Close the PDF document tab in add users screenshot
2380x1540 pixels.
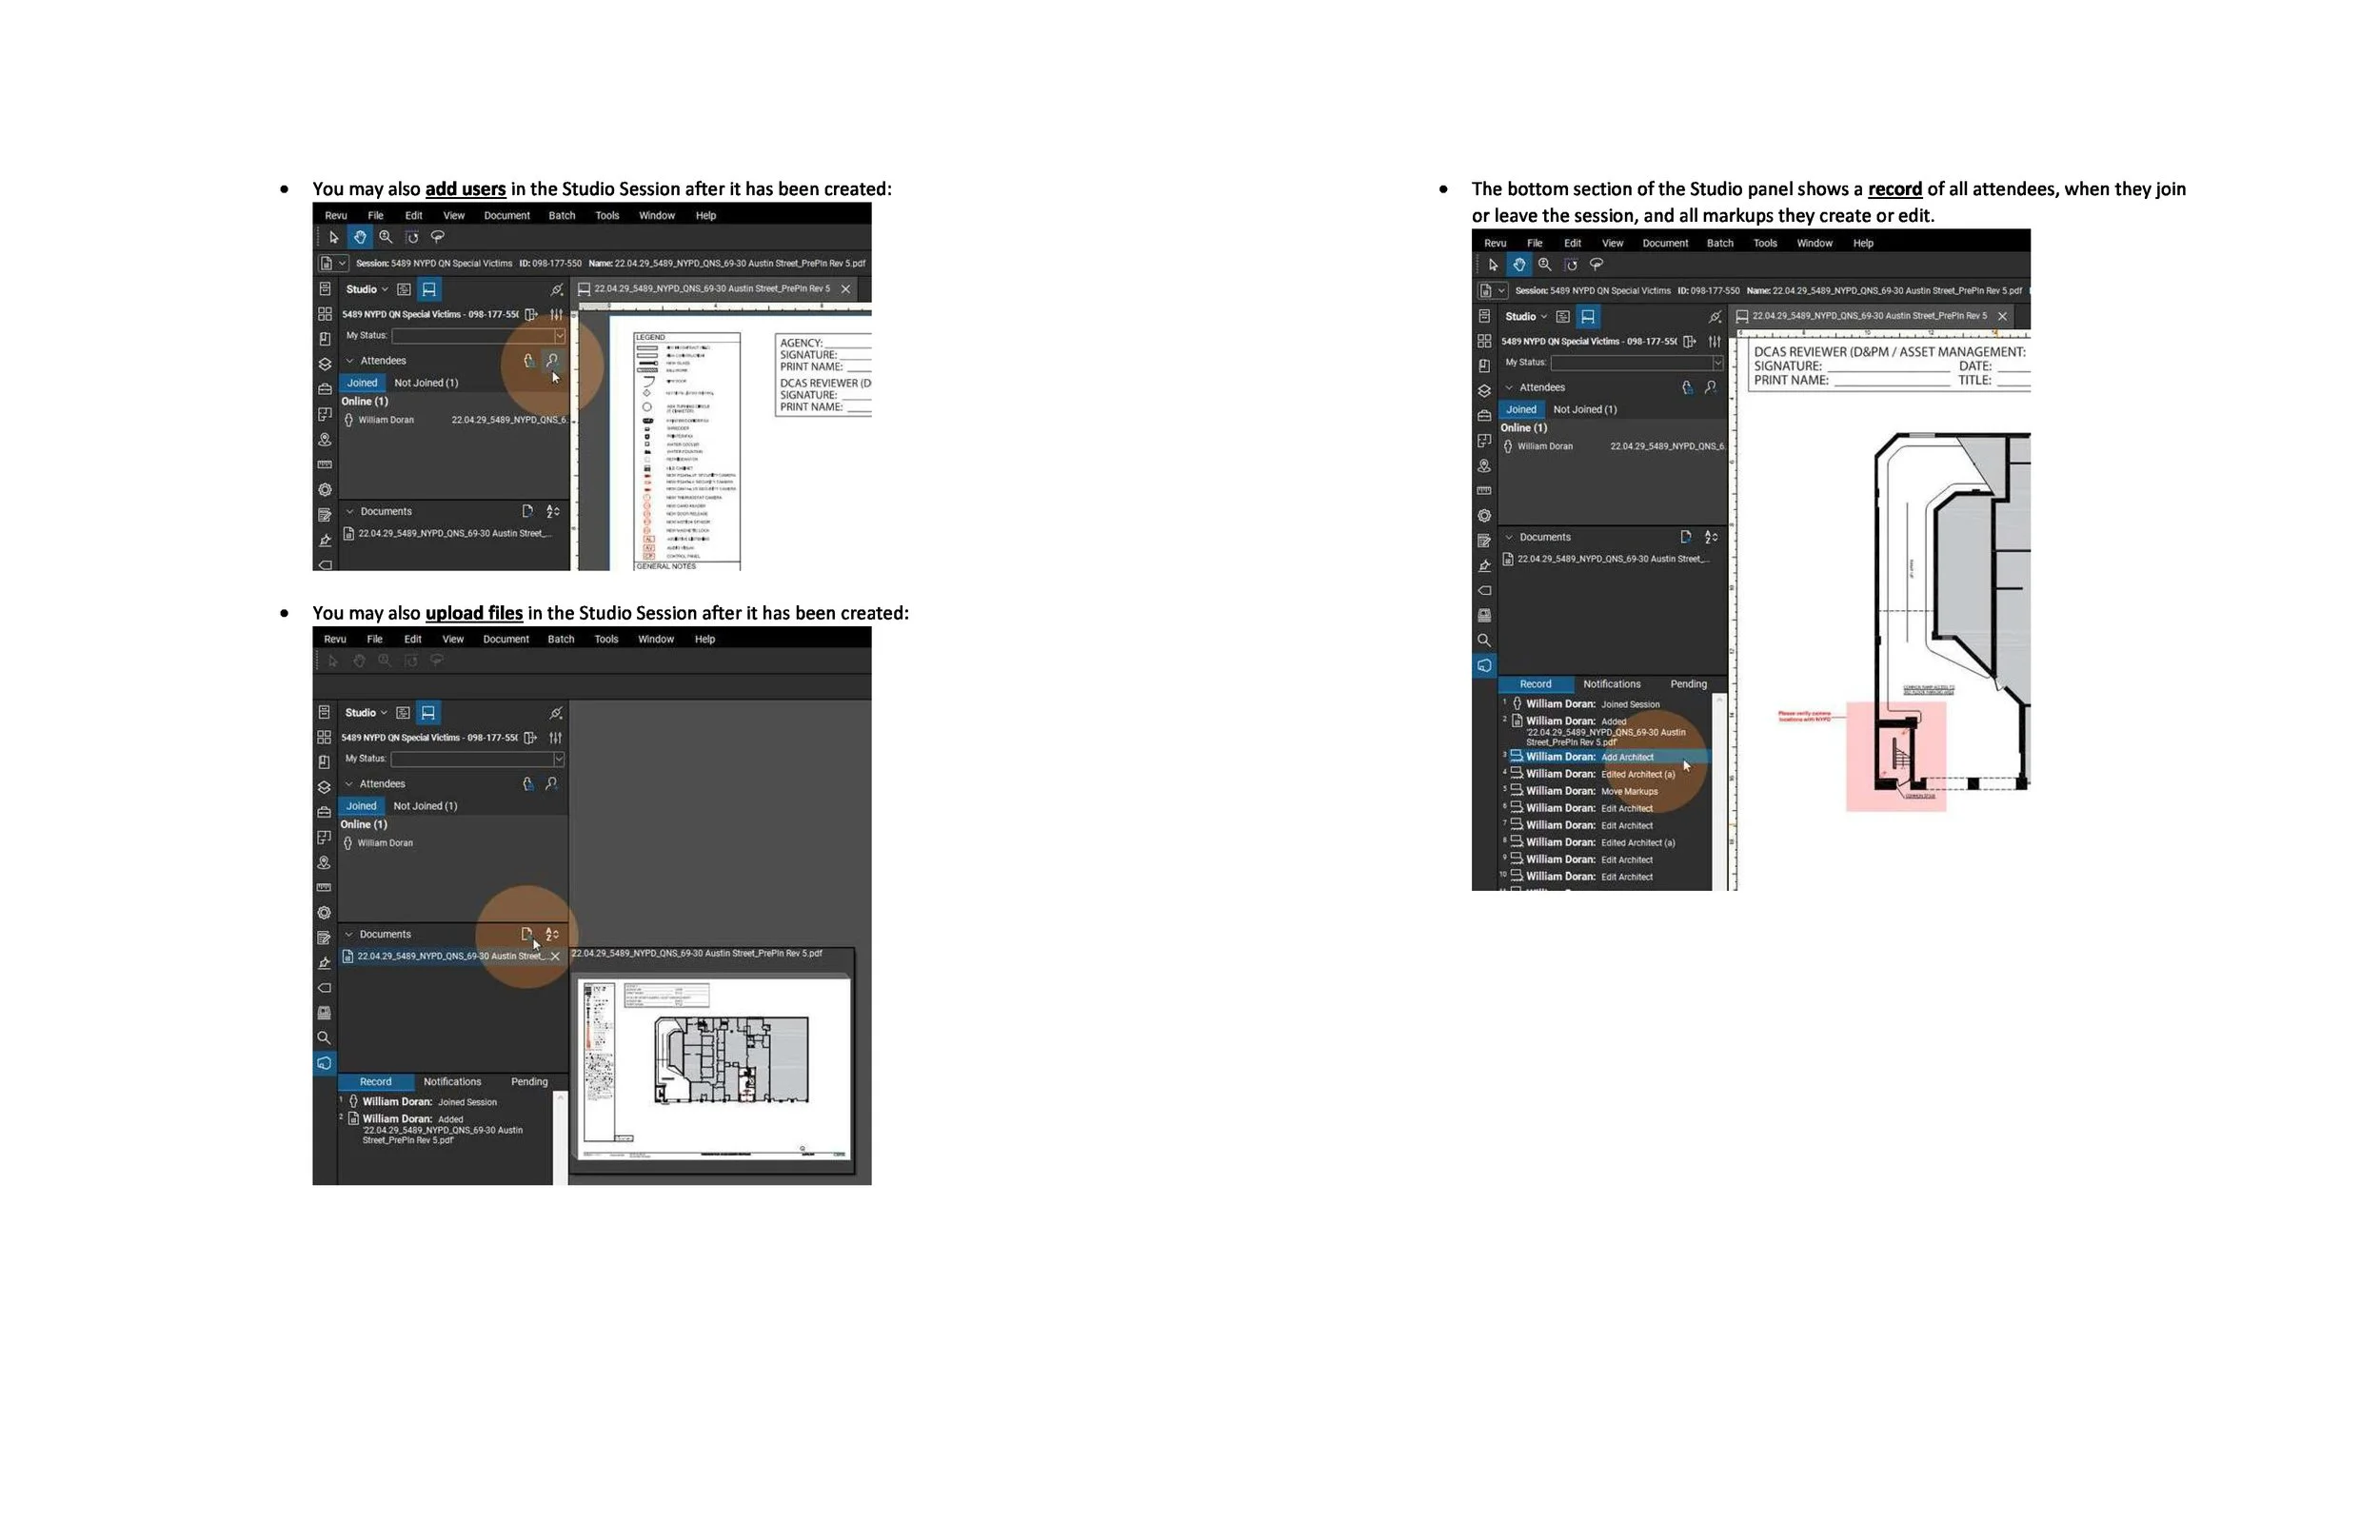coord(846,289)
